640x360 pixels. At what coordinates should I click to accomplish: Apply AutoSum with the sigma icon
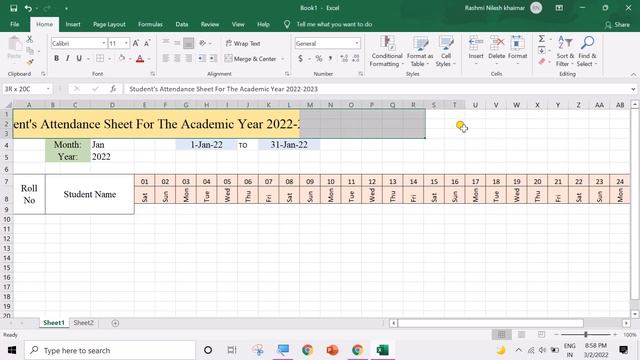pyautogui.click(x=542, y=39)
